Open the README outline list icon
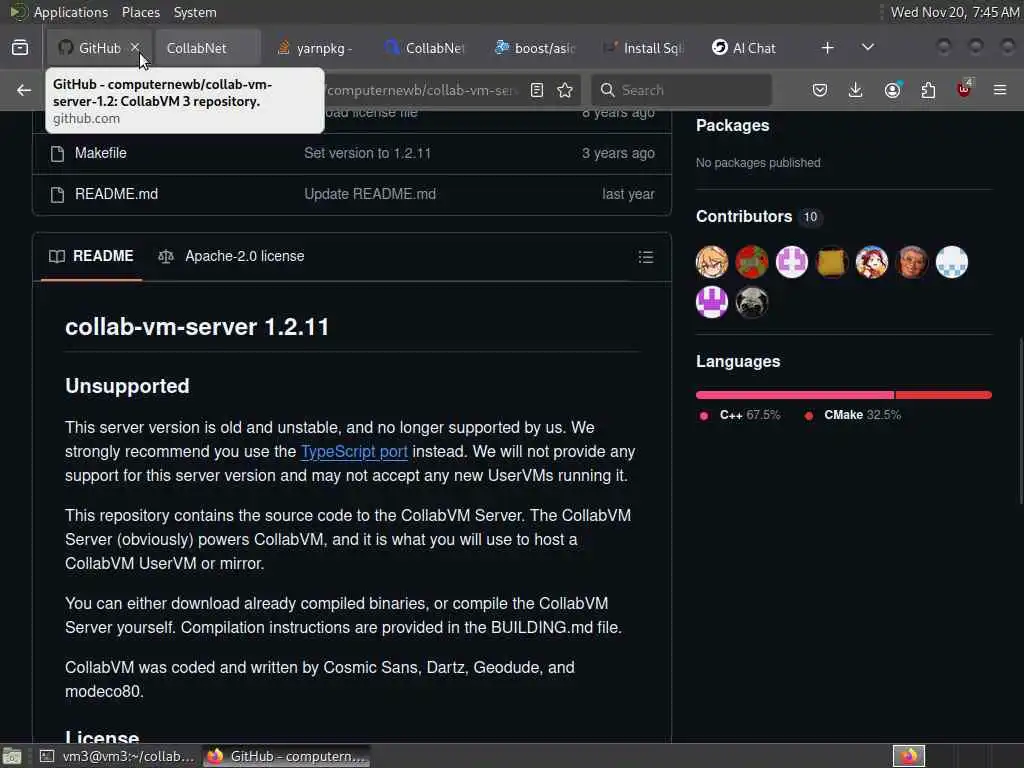The width and height of the screenshot is (1024, 768). click(x=646, y=257)
